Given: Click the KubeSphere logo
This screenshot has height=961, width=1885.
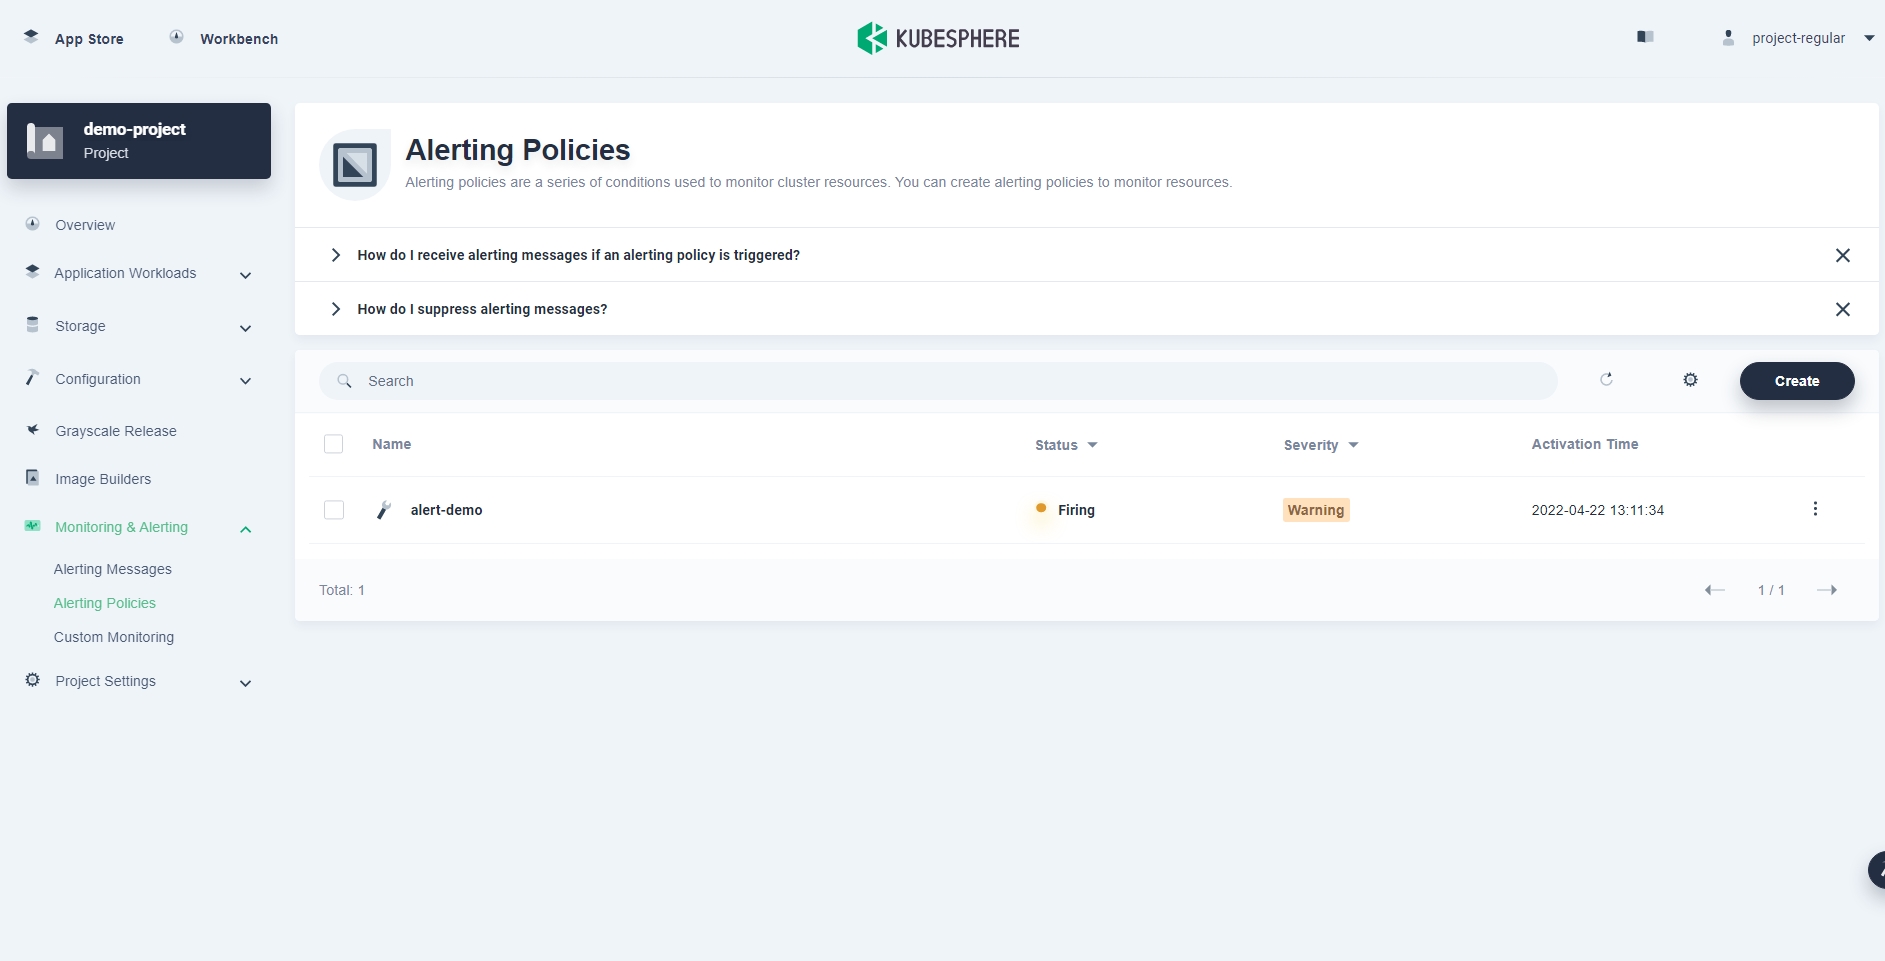Looking at the screenshot, I should point(938,39).
